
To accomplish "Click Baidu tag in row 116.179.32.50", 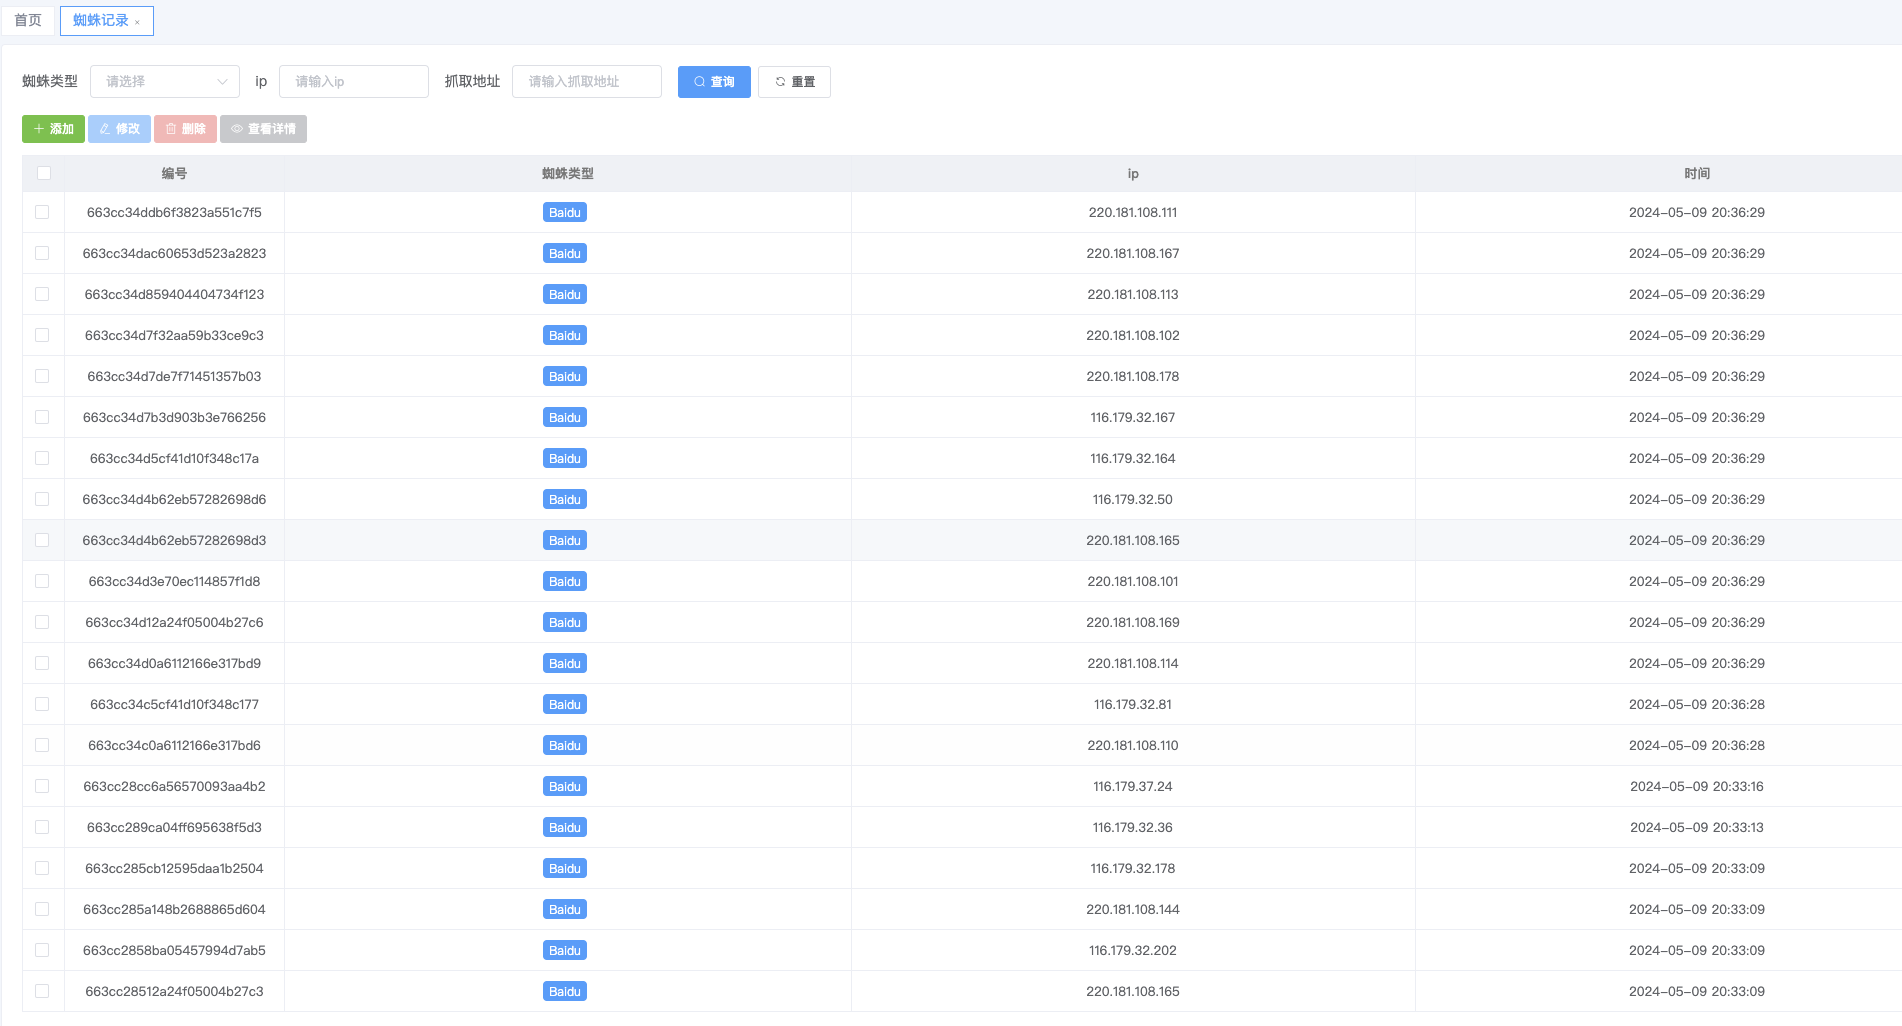I will pos(565,499).
